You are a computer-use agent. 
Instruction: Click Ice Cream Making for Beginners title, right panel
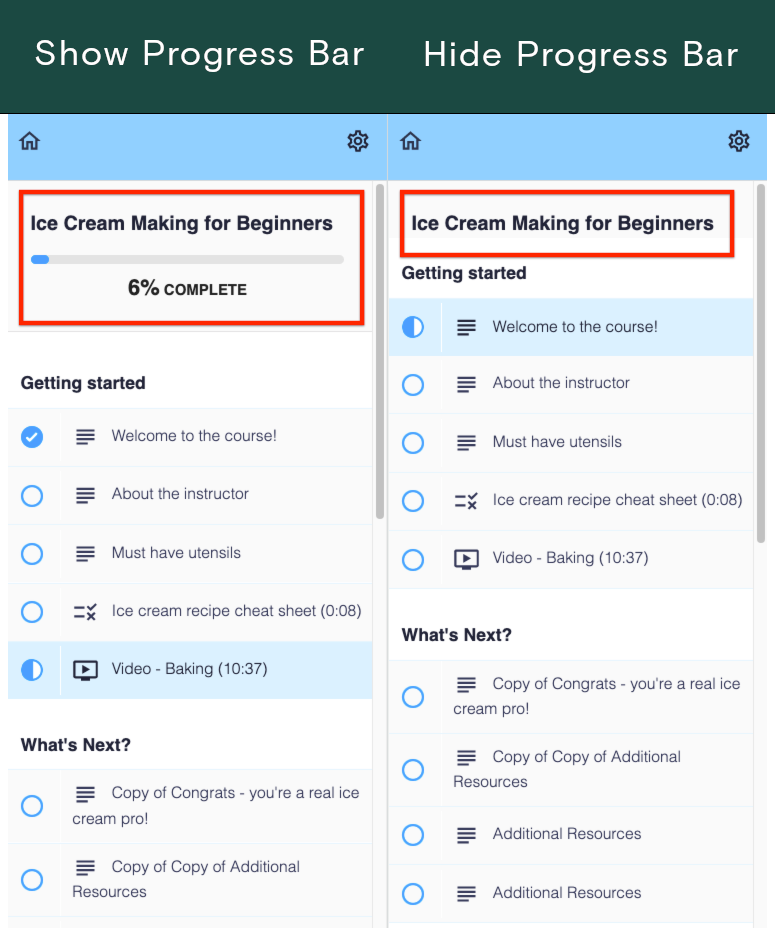[562, 223]
